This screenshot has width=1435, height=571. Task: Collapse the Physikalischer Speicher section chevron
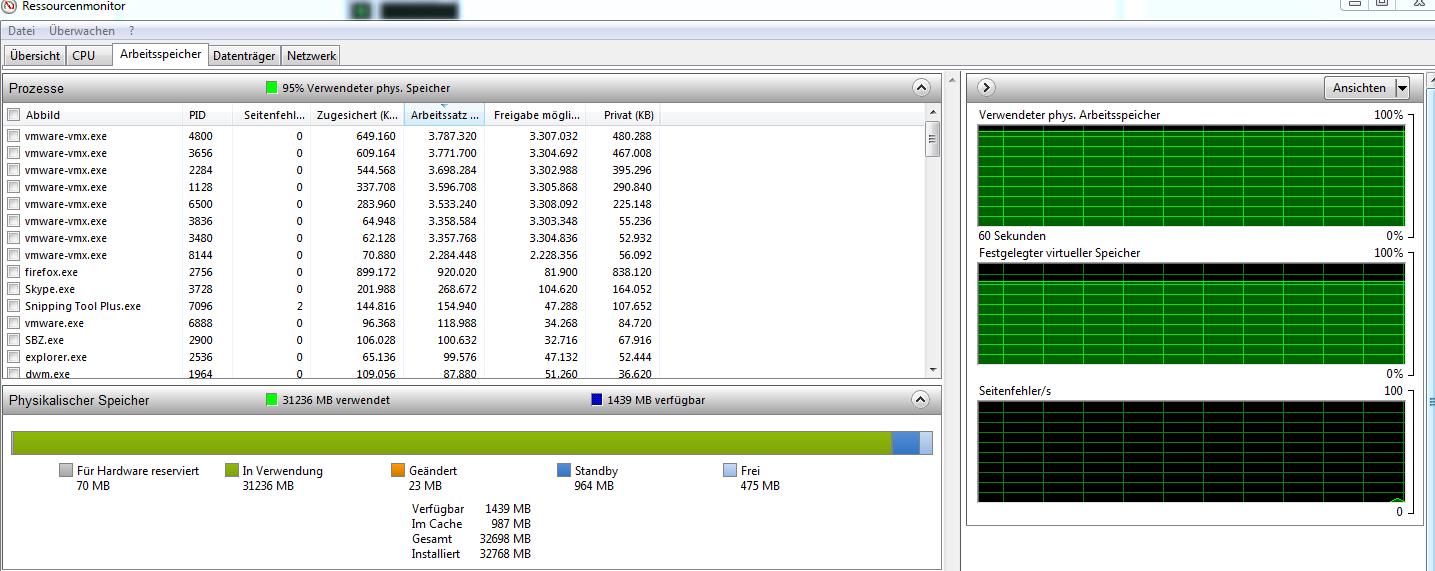[921, 400]
